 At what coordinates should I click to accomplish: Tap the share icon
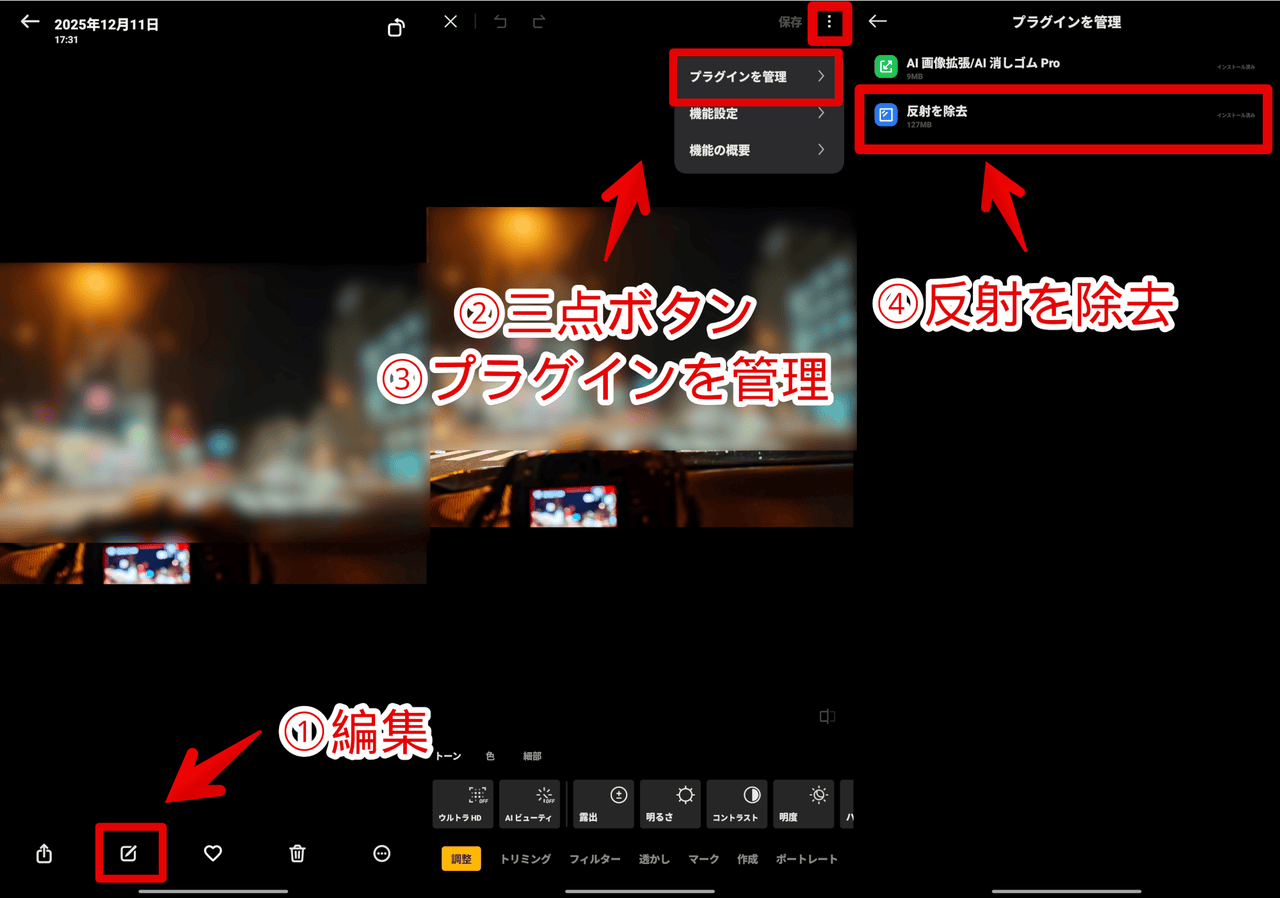[x=42, y=854]
